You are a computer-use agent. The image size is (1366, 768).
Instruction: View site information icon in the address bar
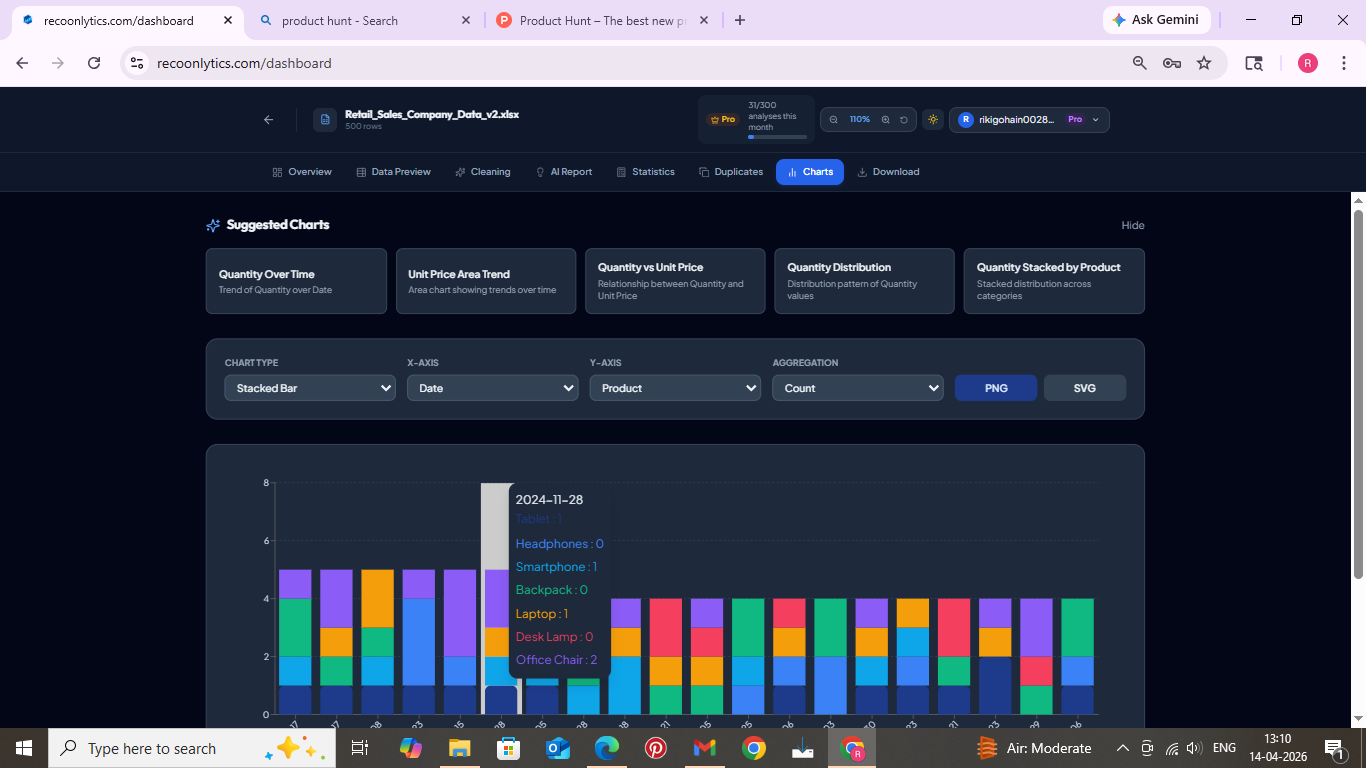pos(138,63)
